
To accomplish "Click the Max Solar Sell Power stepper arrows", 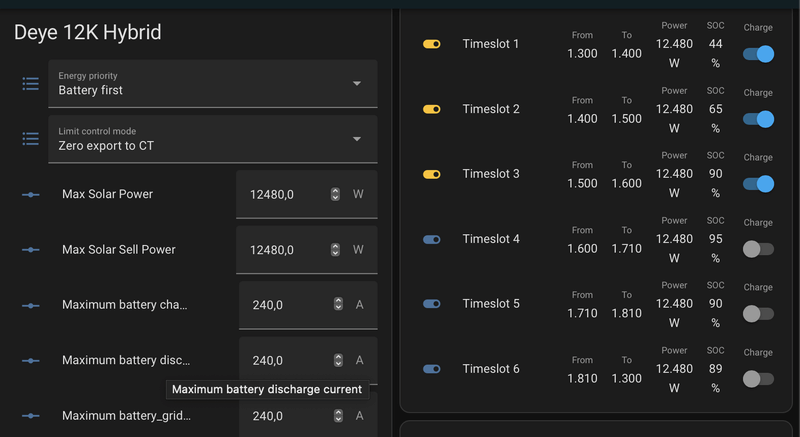I will pyautogui.click(x=335, y=250).
